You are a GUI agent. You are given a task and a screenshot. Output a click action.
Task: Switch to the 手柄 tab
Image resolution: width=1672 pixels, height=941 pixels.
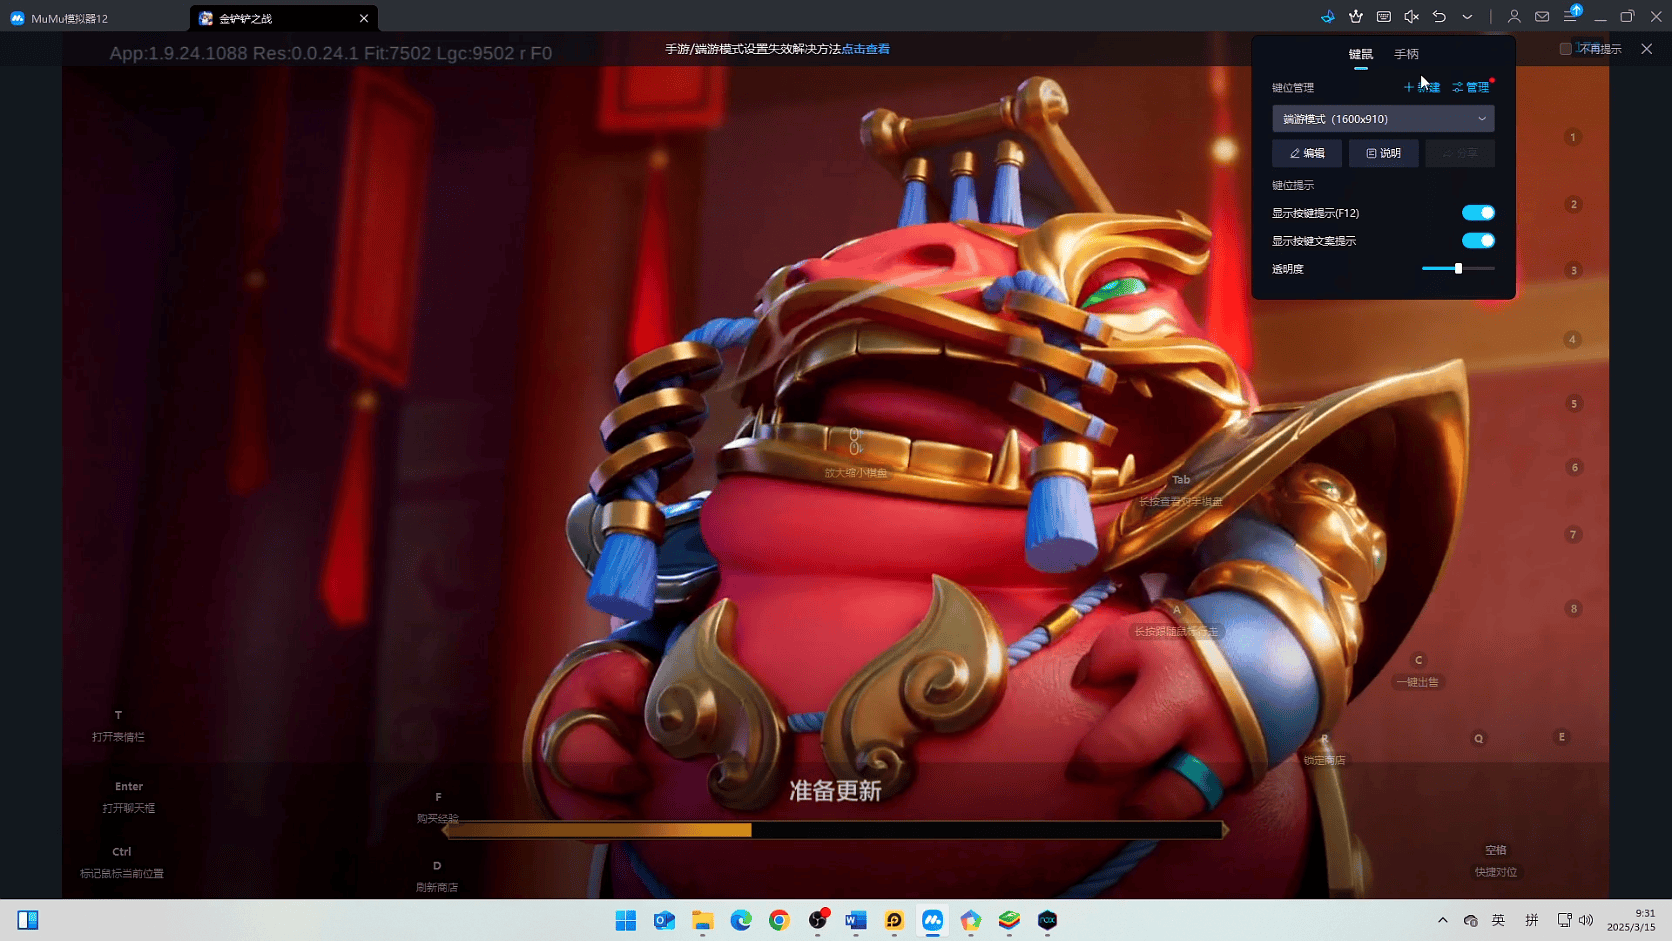(1406, 54)
